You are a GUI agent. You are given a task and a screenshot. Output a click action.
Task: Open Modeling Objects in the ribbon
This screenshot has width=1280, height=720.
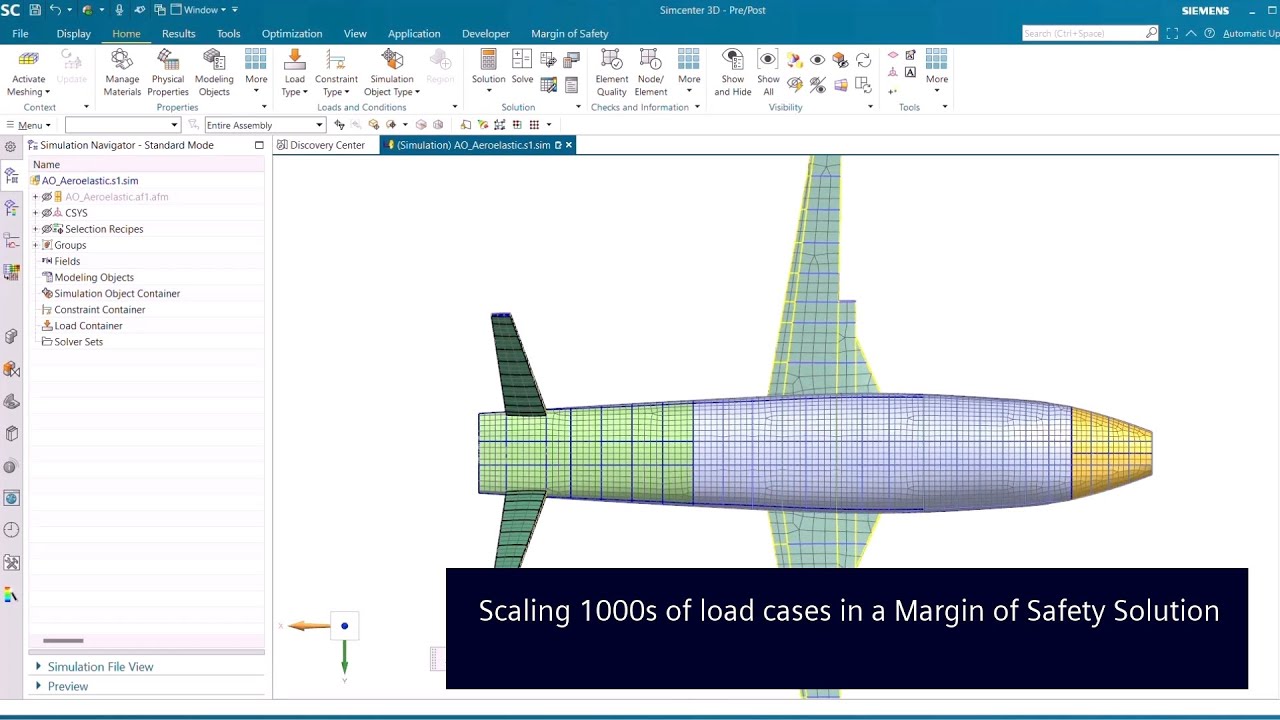214,72
